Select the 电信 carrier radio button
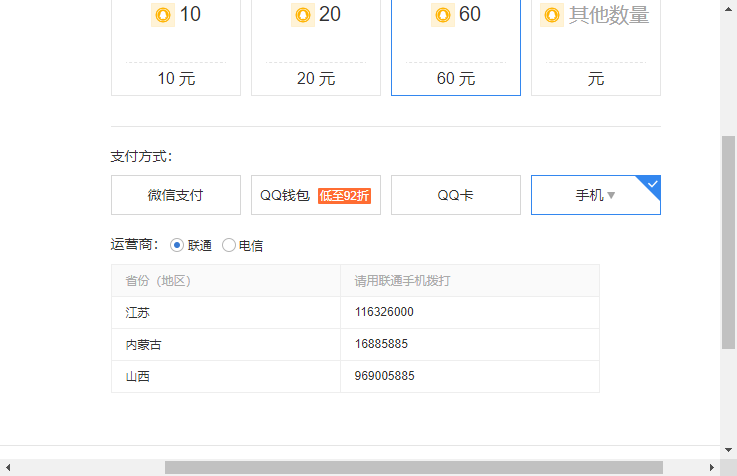This screenshot has height=476, width=737. 228,245
